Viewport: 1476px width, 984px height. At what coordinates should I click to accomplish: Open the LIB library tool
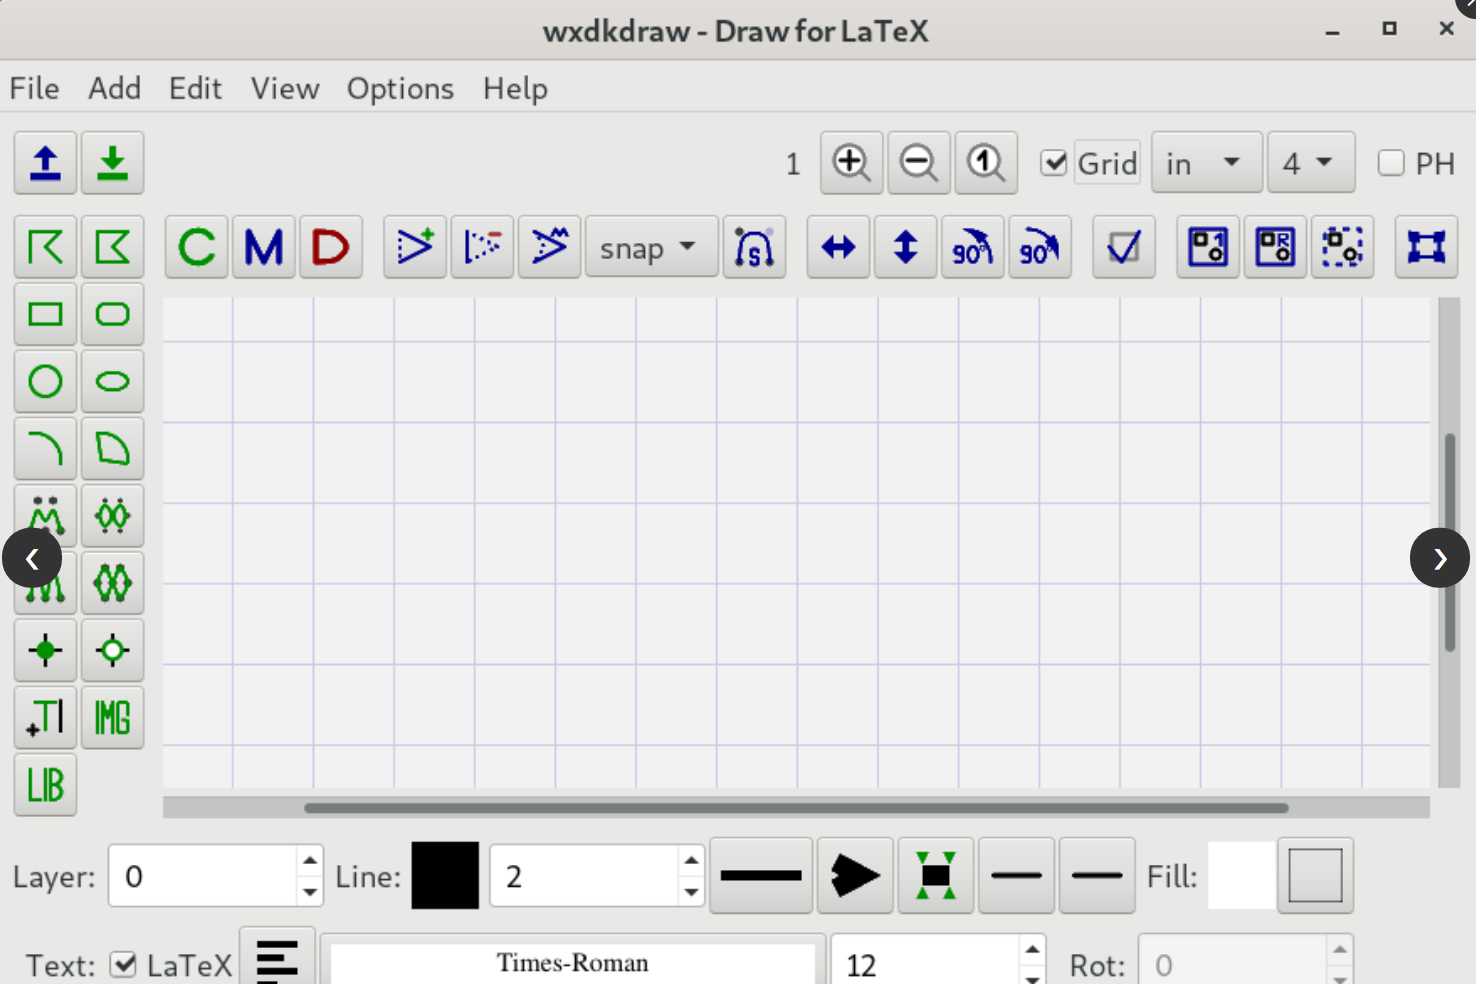pos(45,785)
